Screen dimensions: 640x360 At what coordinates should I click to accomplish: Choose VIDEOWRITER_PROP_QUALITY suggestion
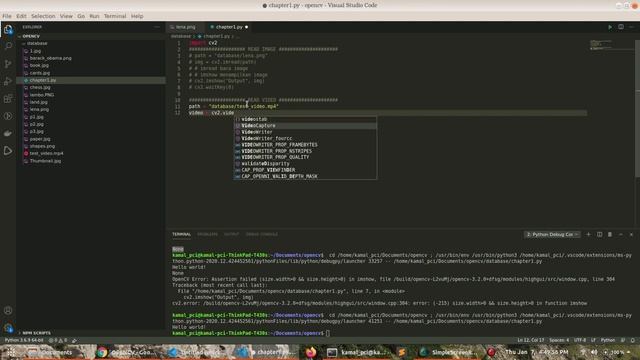(305, 157)
